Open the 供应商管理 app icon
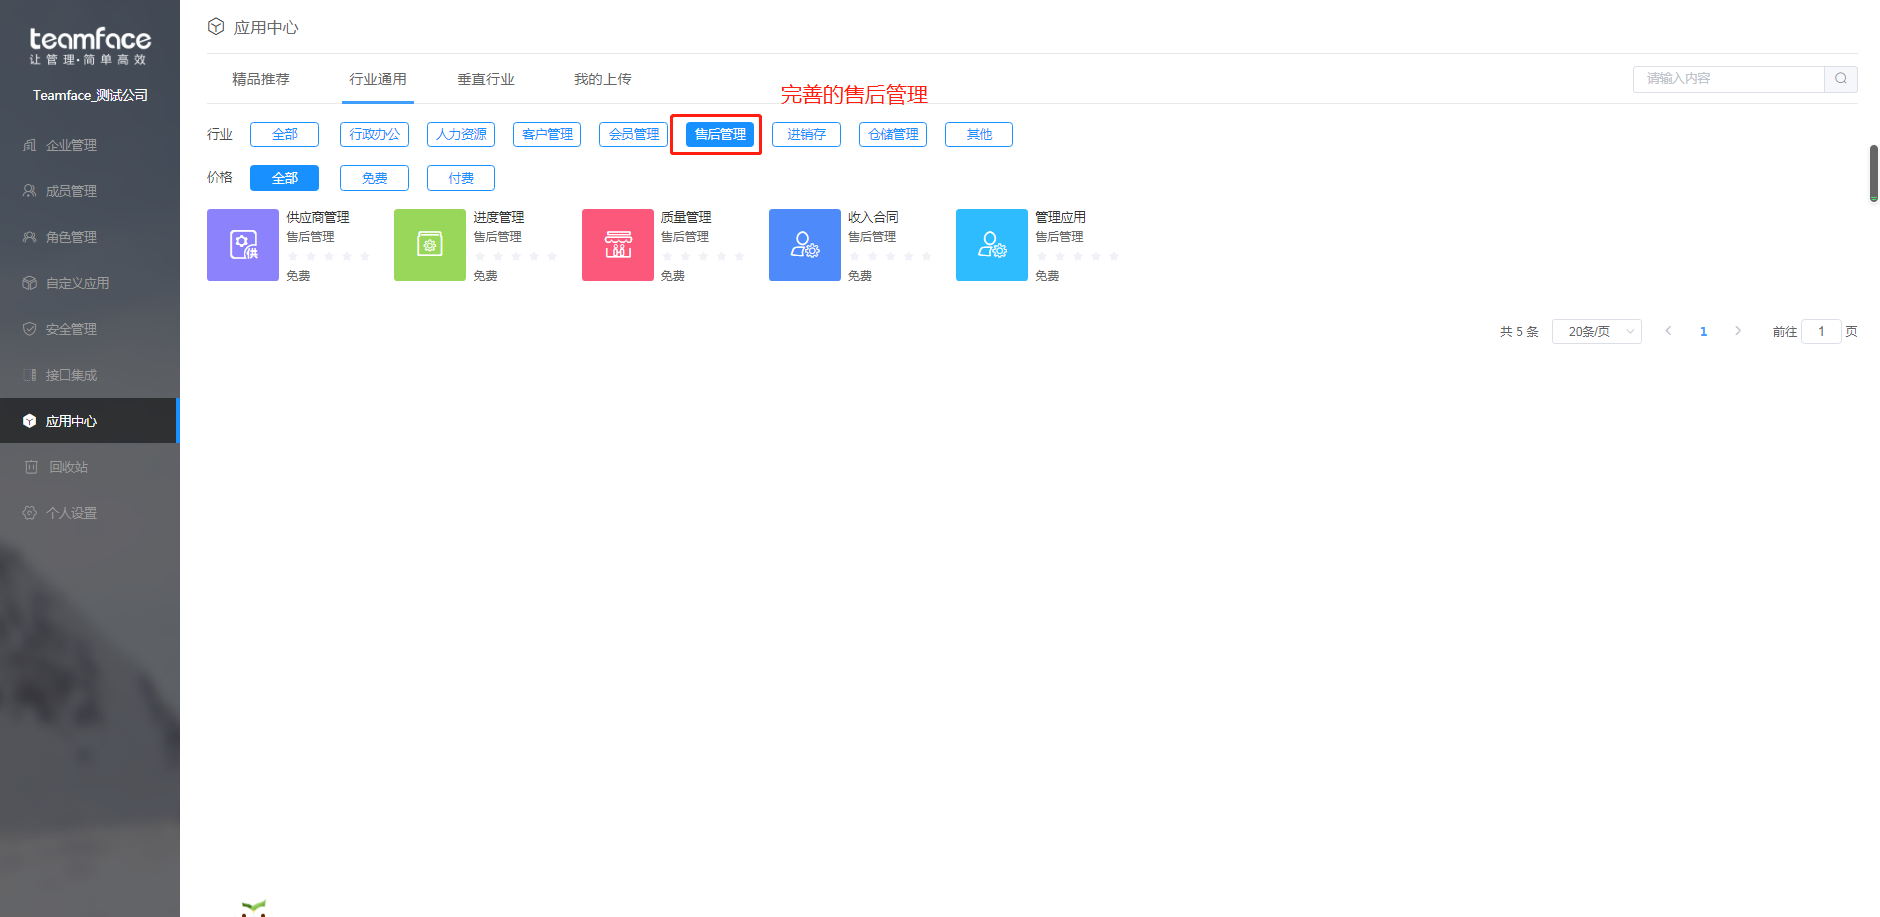The image size is (1880, 917). 242,245
